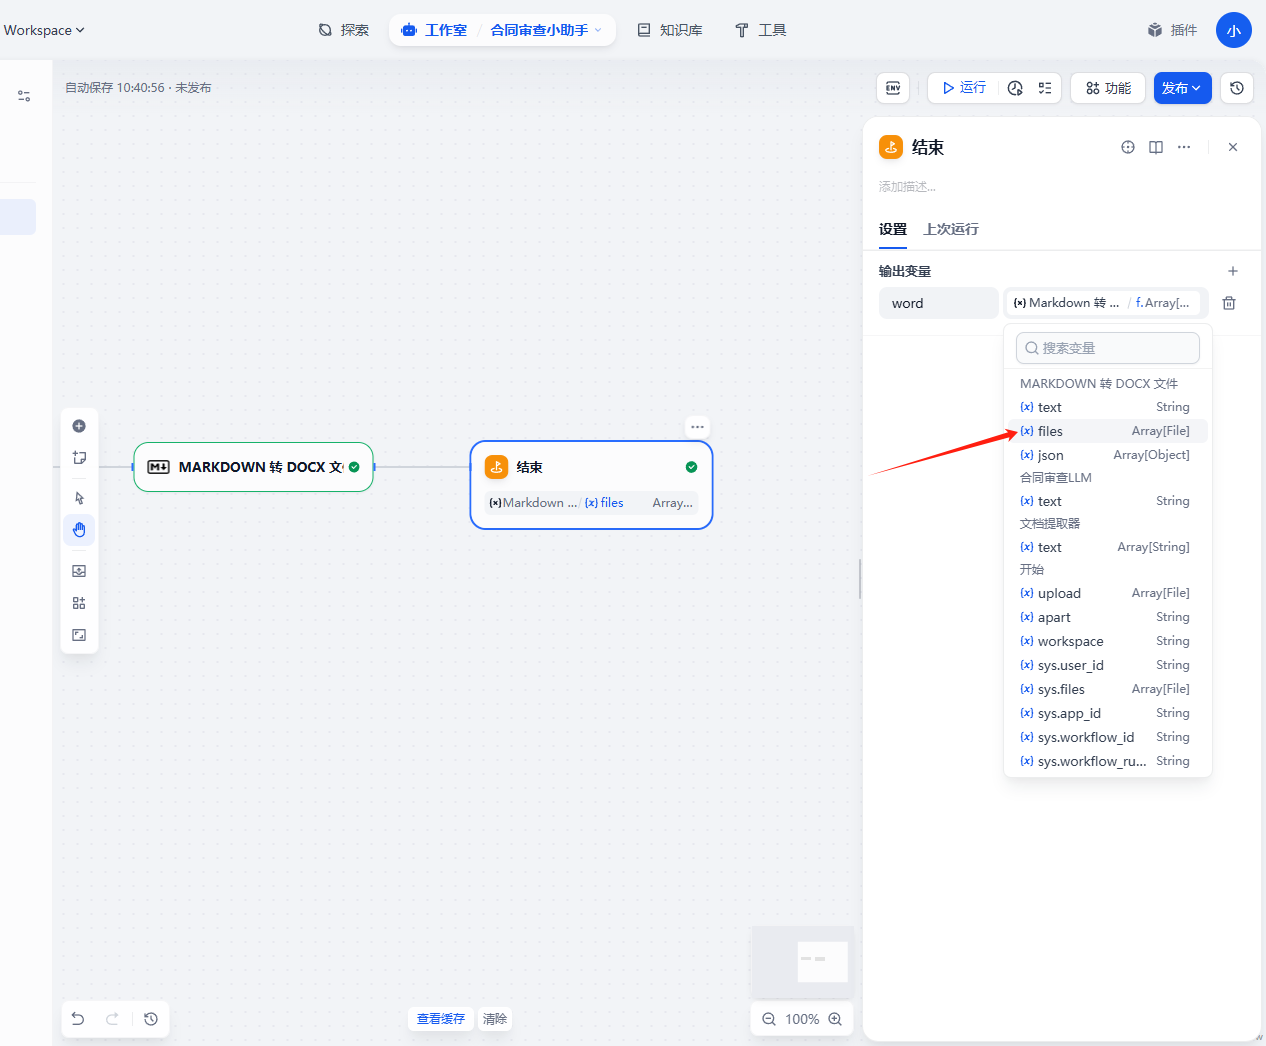Run the workflow with 运行
The height and width of the screenshot is (1046, 1266).
coord(964,88)
